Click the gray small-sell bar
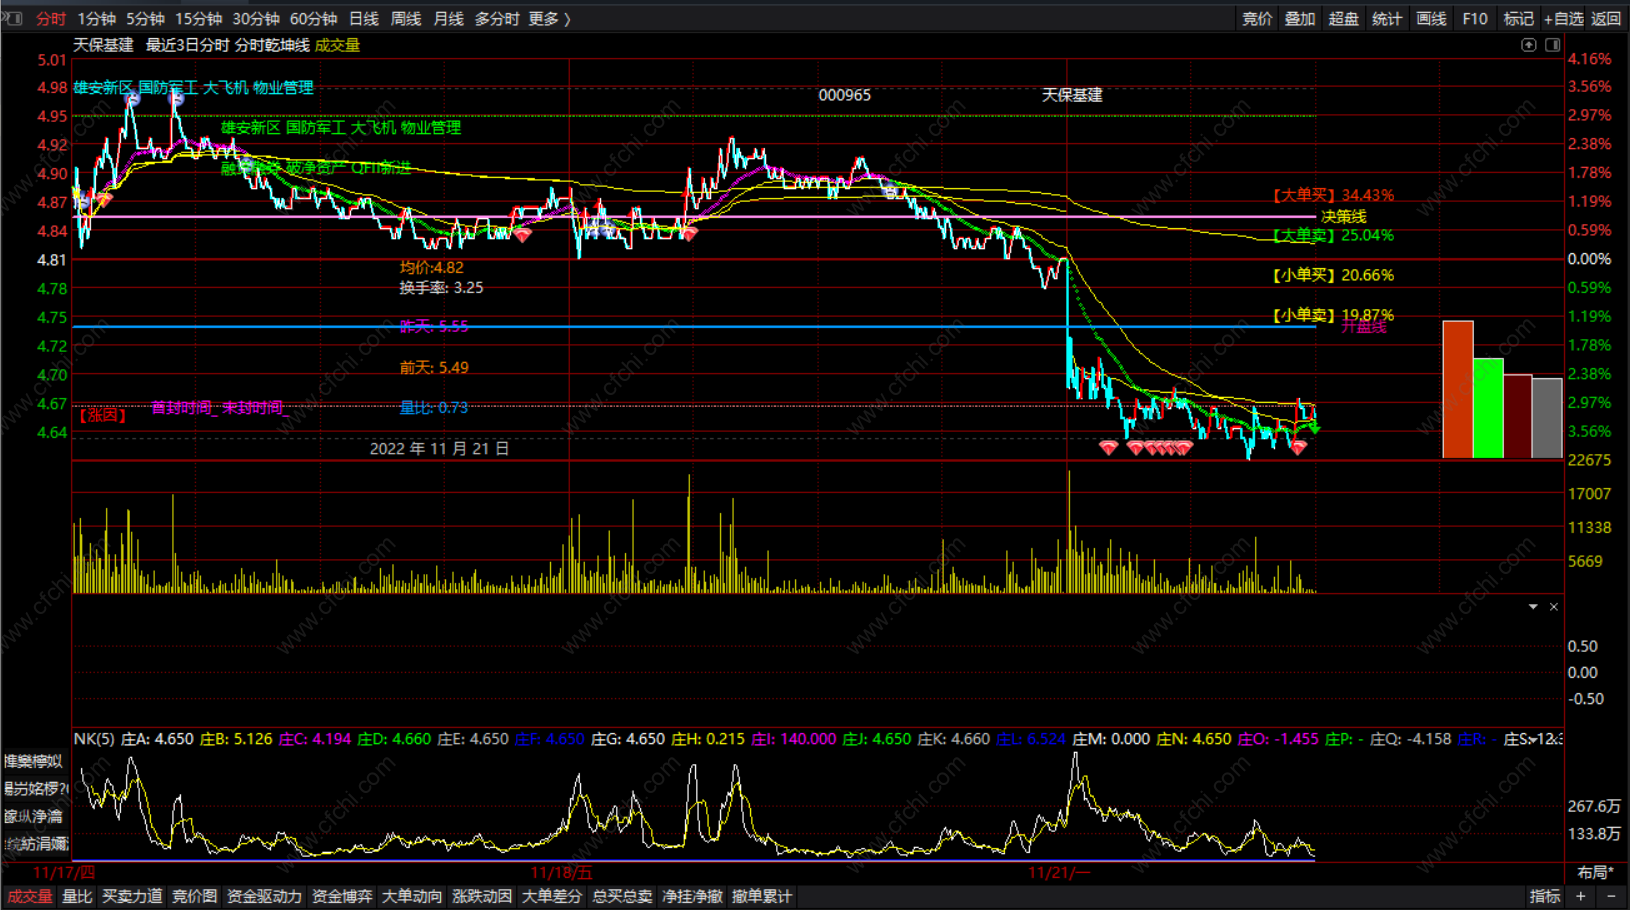 1547,418
